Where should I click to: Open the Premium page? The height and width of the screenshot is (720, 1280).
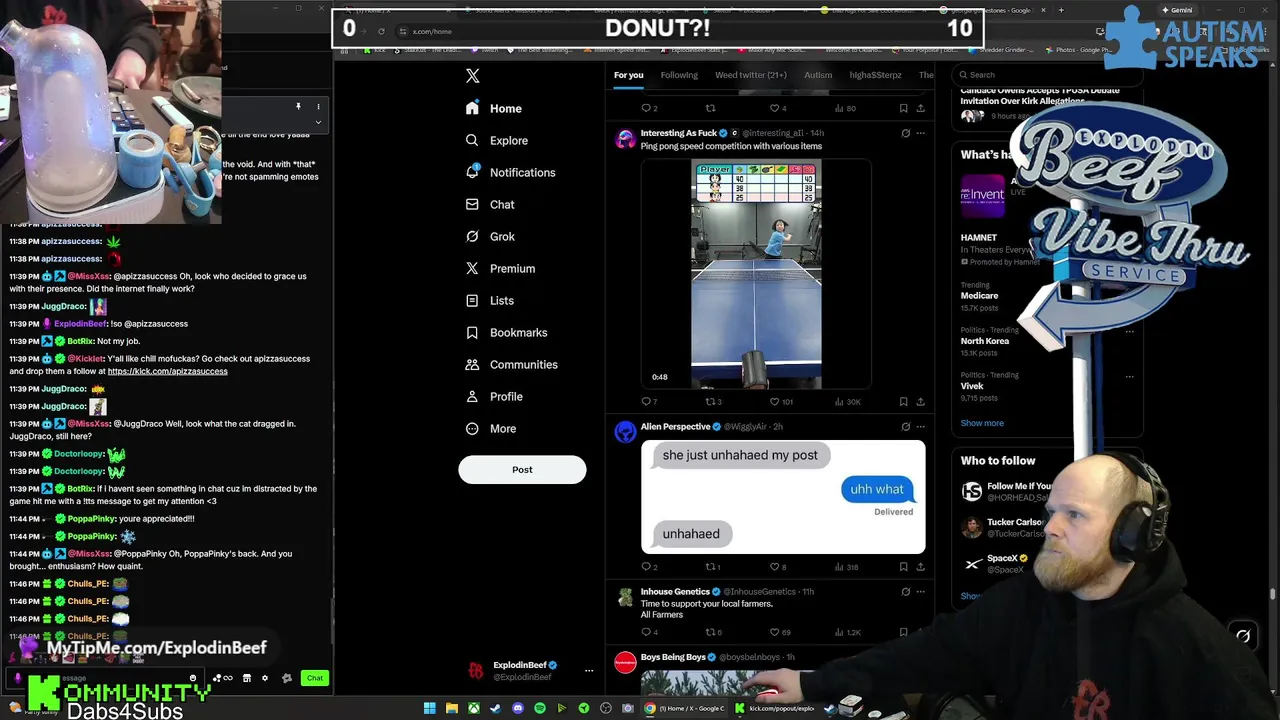(x=500, y=268)
